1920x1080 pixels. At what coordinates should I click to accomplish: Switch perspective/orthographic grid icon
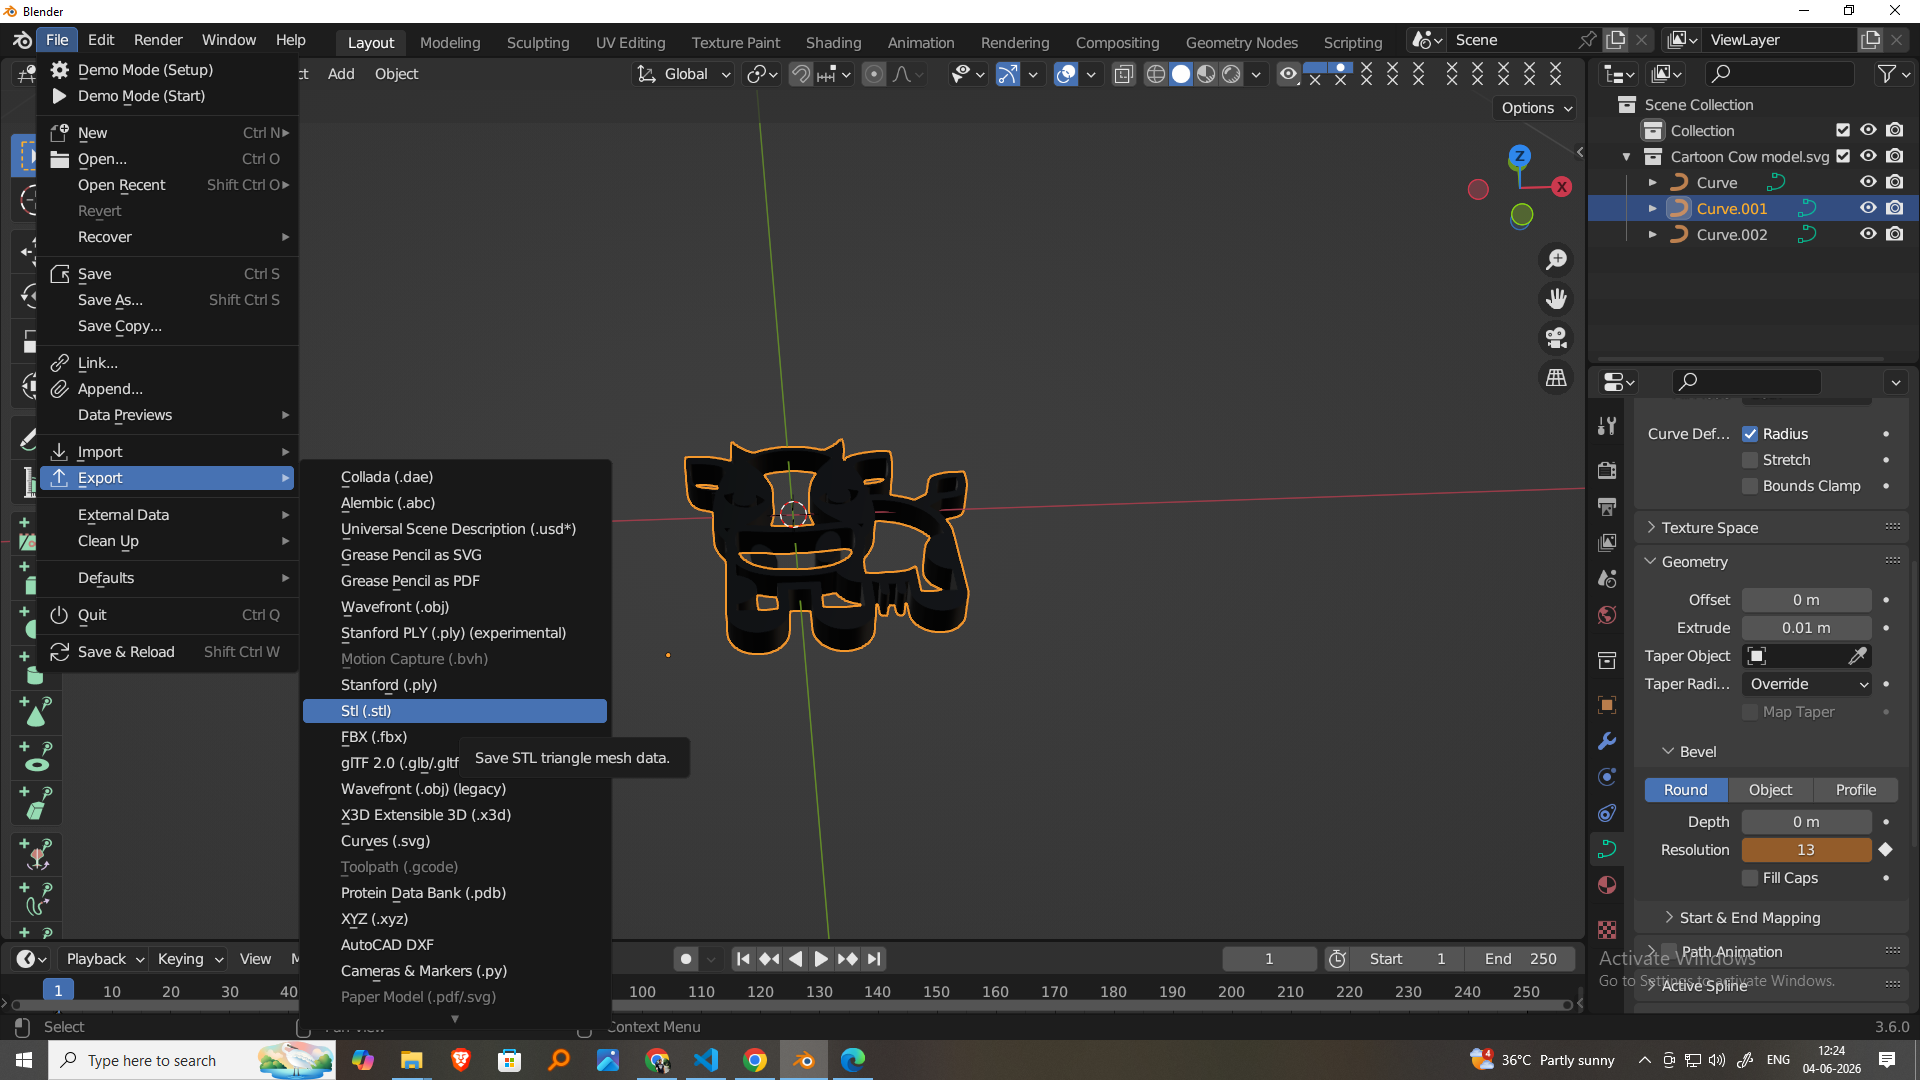click(1557, 378)
